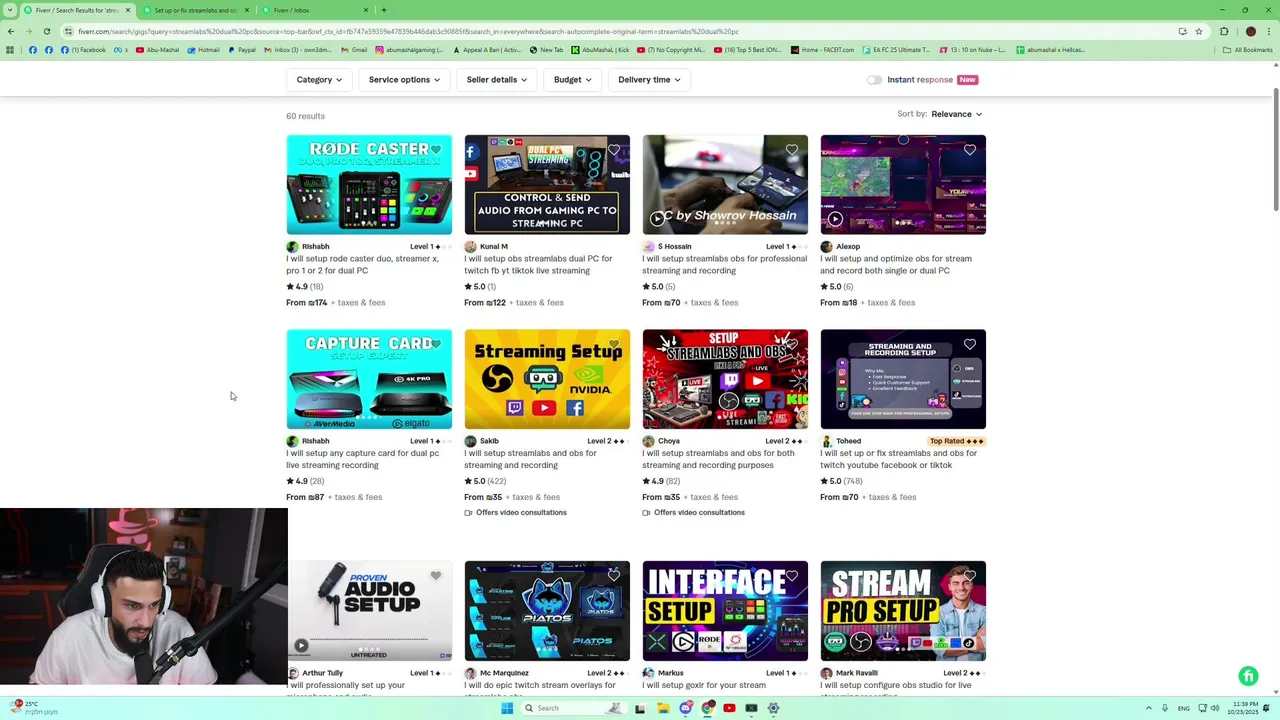
Task: Open seller Rishabh's Rode Caster gig title
Action: tap(362, 264)
